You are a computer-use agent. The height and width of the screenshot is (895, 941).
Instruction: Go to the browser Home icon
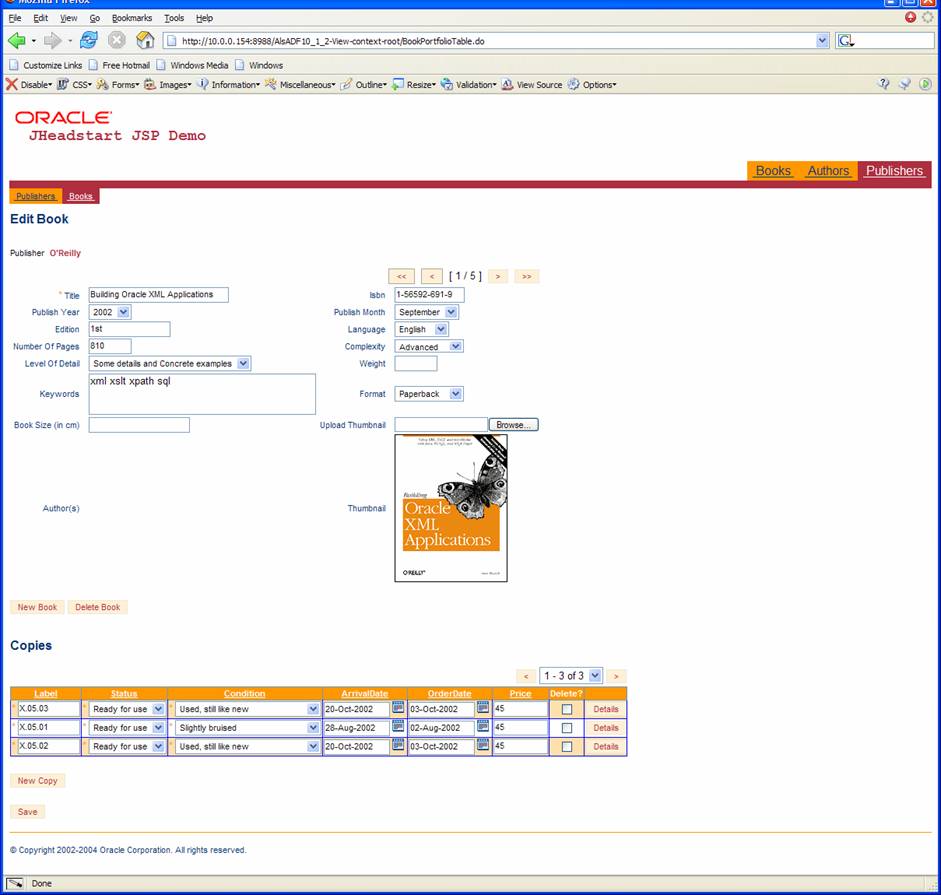145,41
